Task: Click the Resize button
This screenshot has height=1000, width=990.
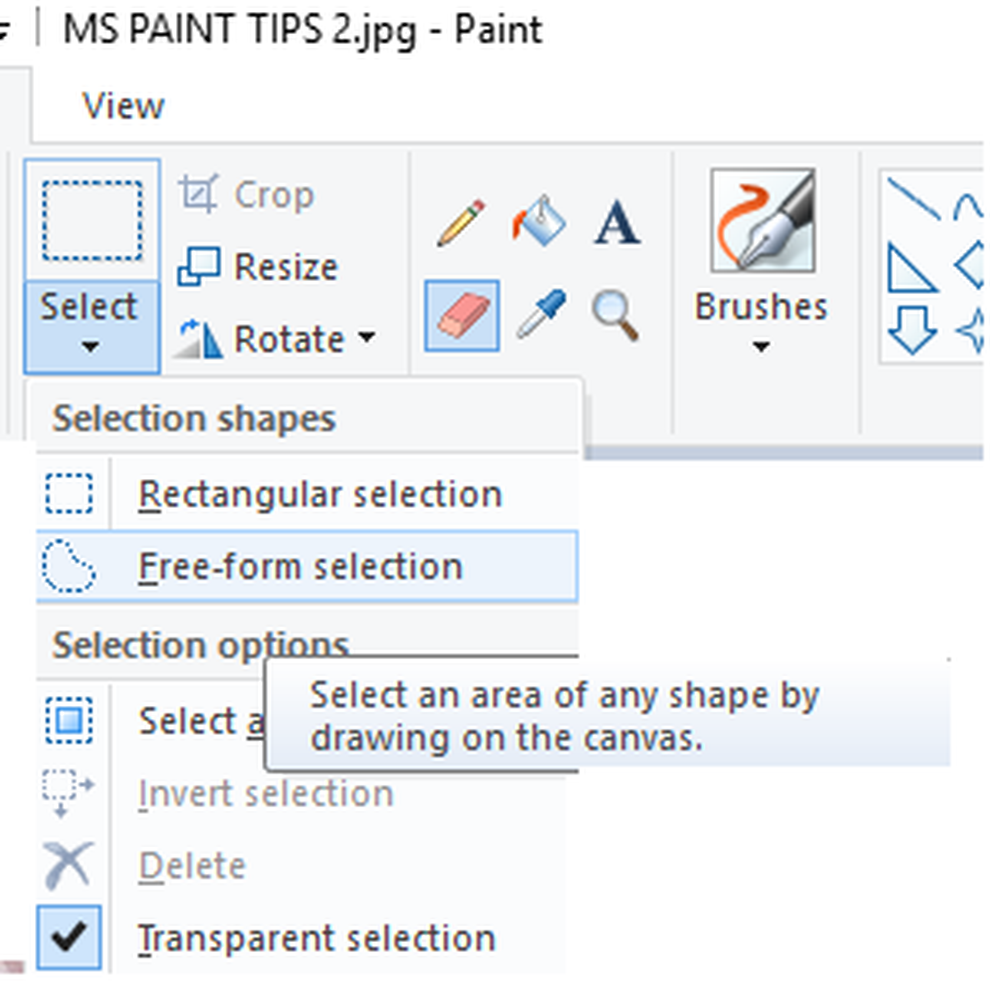Action: point(258,267)
